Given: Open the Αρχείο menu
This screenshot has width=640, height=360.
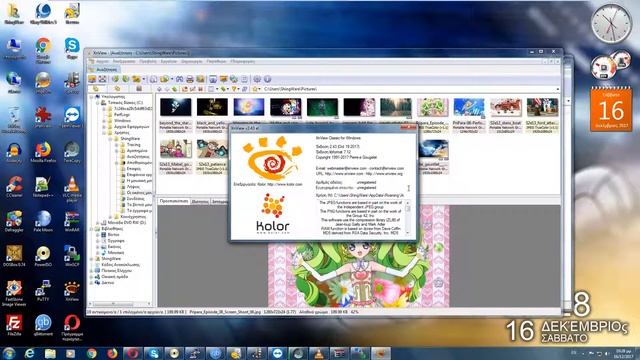Looking at the screenshot, I should pyautogui.click(x=102, y=62).
